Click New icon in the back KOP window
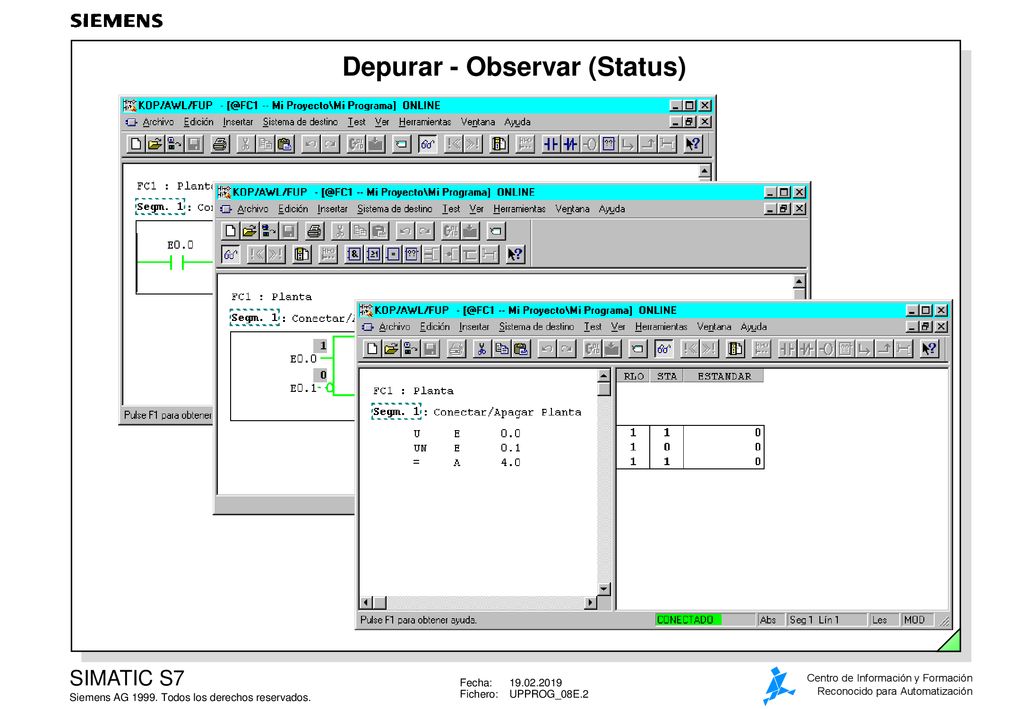 pyautogui.click(x=135, y=144)
